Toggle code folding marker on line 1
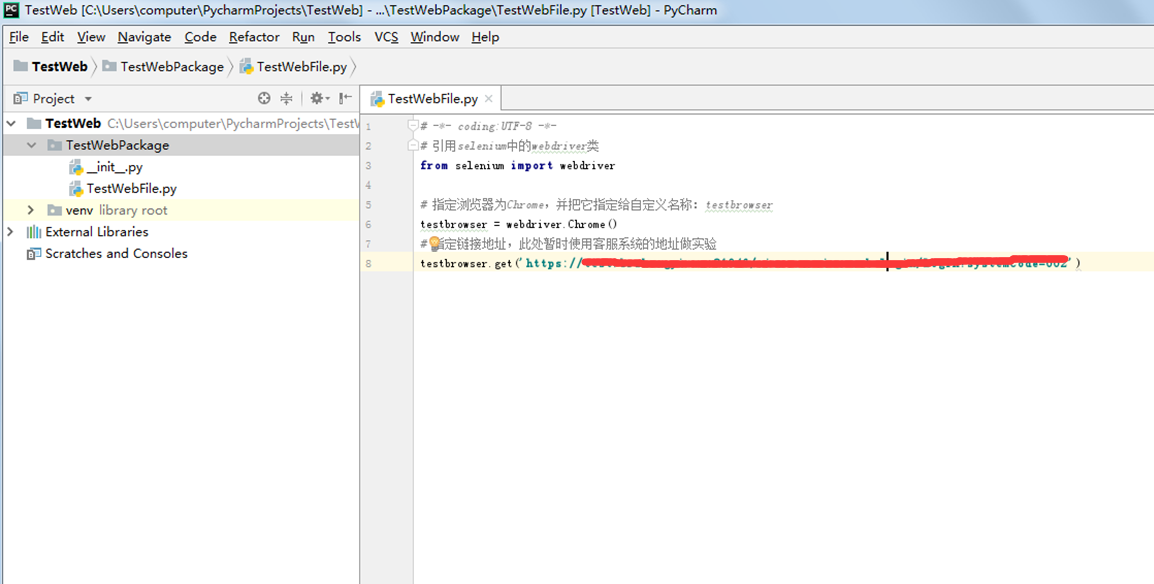 pyautogui.click(x=413, y=126)
